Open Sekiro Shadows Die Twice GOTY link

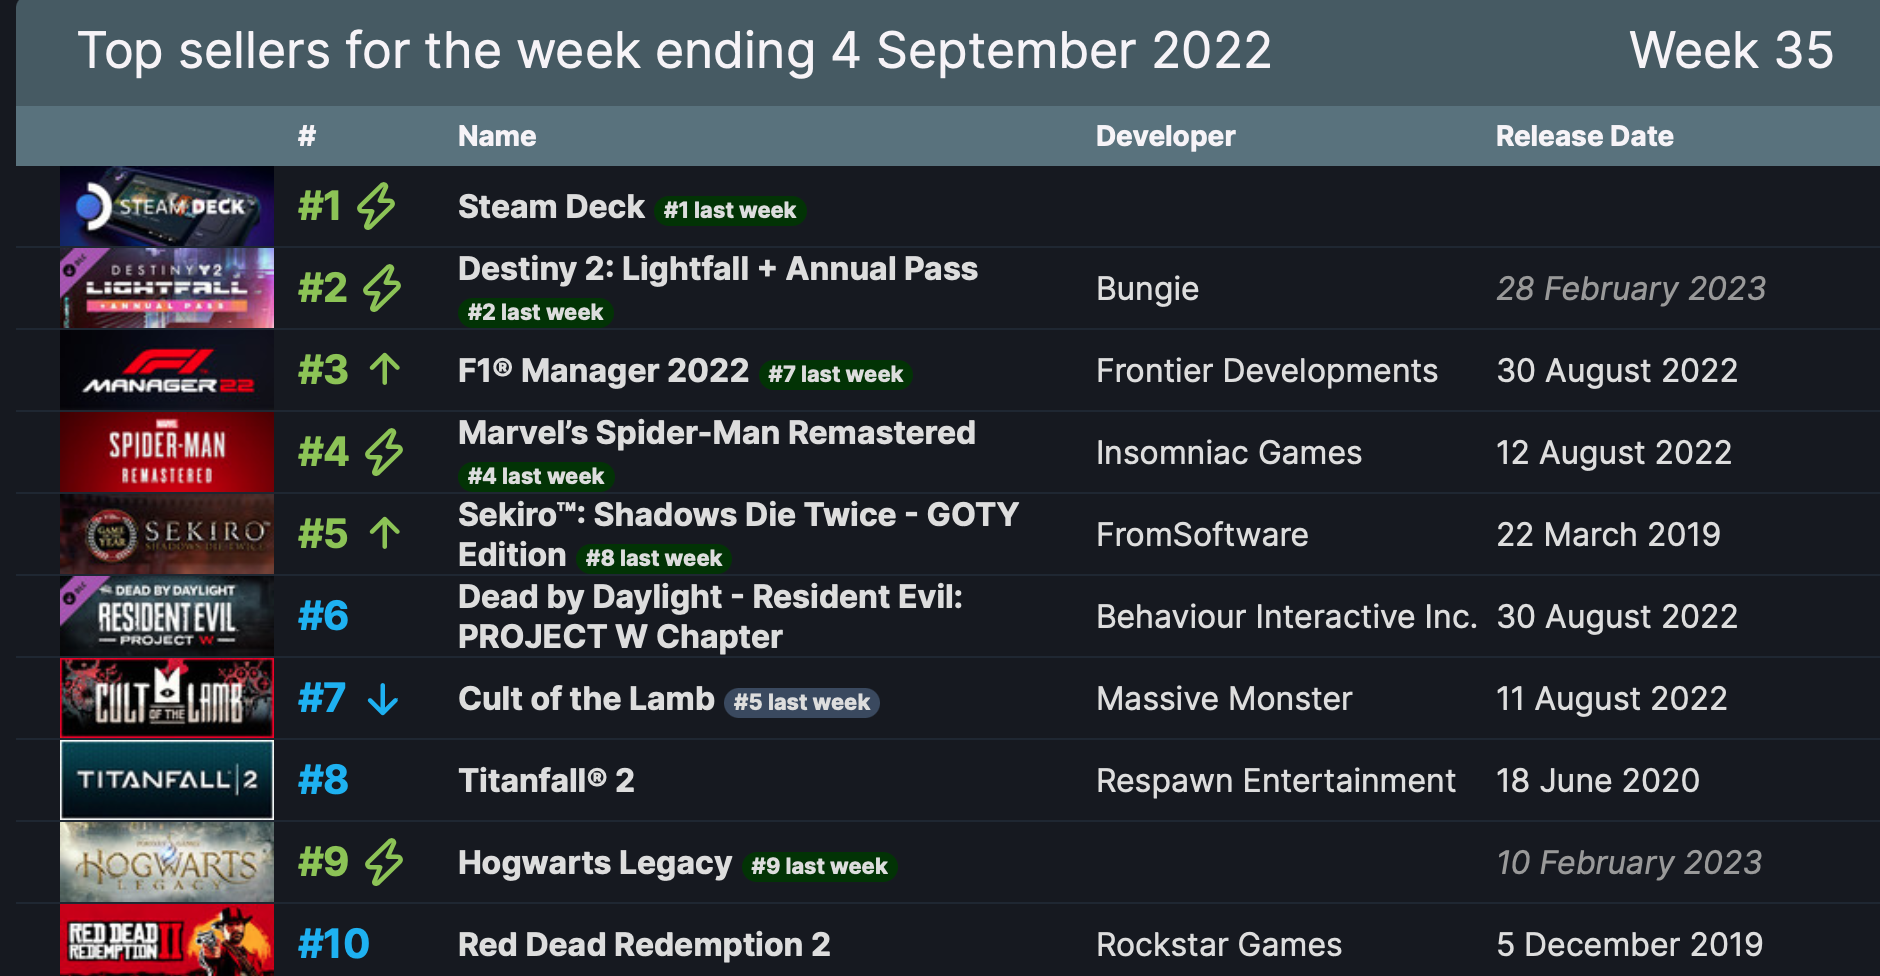(x=738, y=534)
